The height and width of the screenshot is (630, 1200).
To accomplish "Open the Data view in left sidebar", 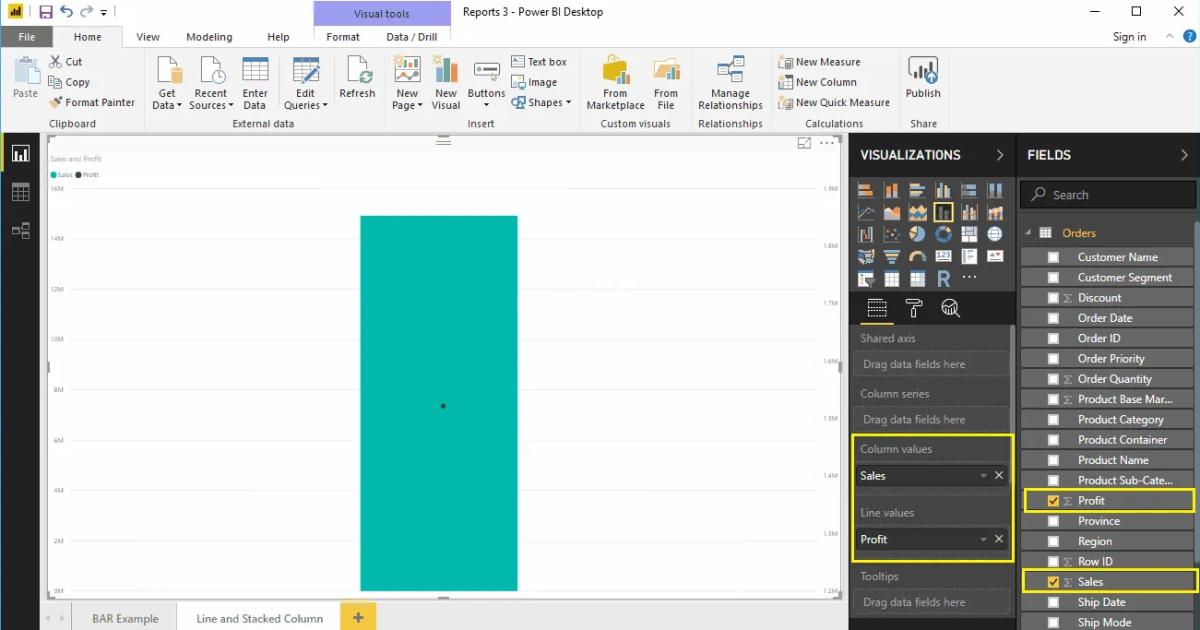I will (x=21, y=192).
